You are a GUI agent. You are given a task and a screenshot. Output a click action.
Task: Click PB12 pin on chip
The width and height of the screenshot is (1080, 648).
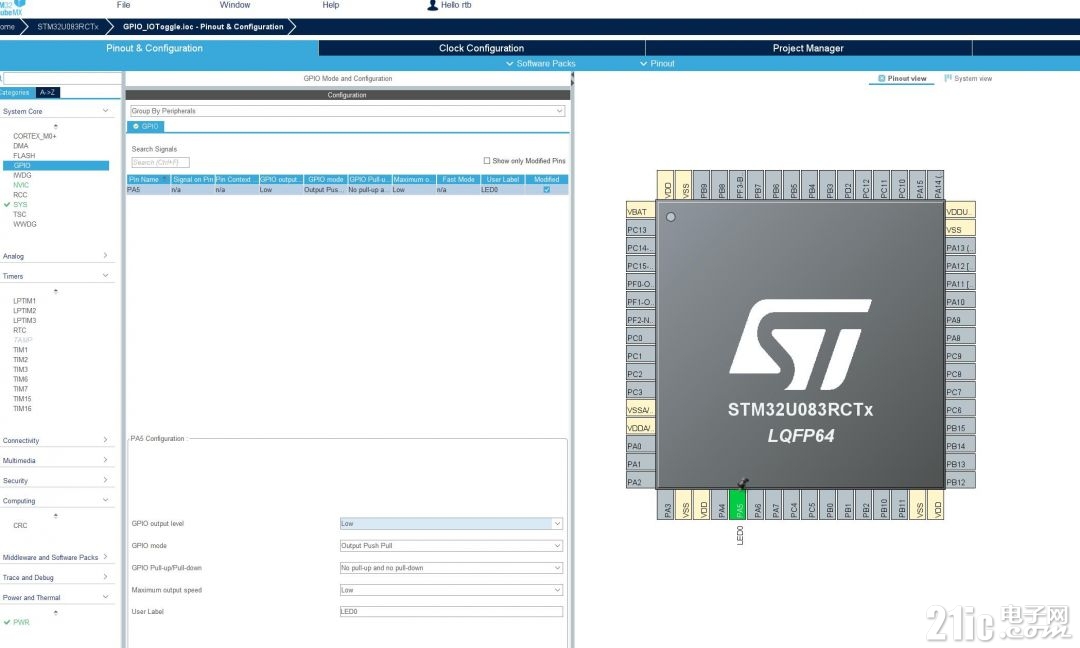961,482
